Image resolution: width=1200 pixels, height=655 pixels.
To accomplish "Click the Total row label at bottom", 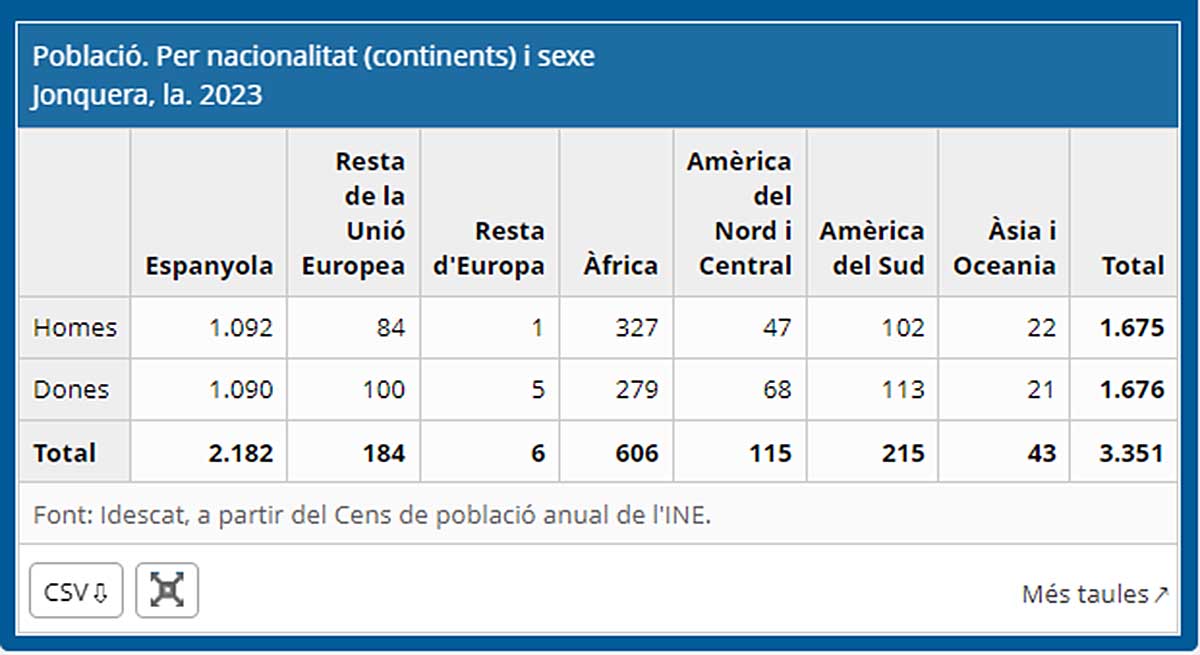I will 65,453.
